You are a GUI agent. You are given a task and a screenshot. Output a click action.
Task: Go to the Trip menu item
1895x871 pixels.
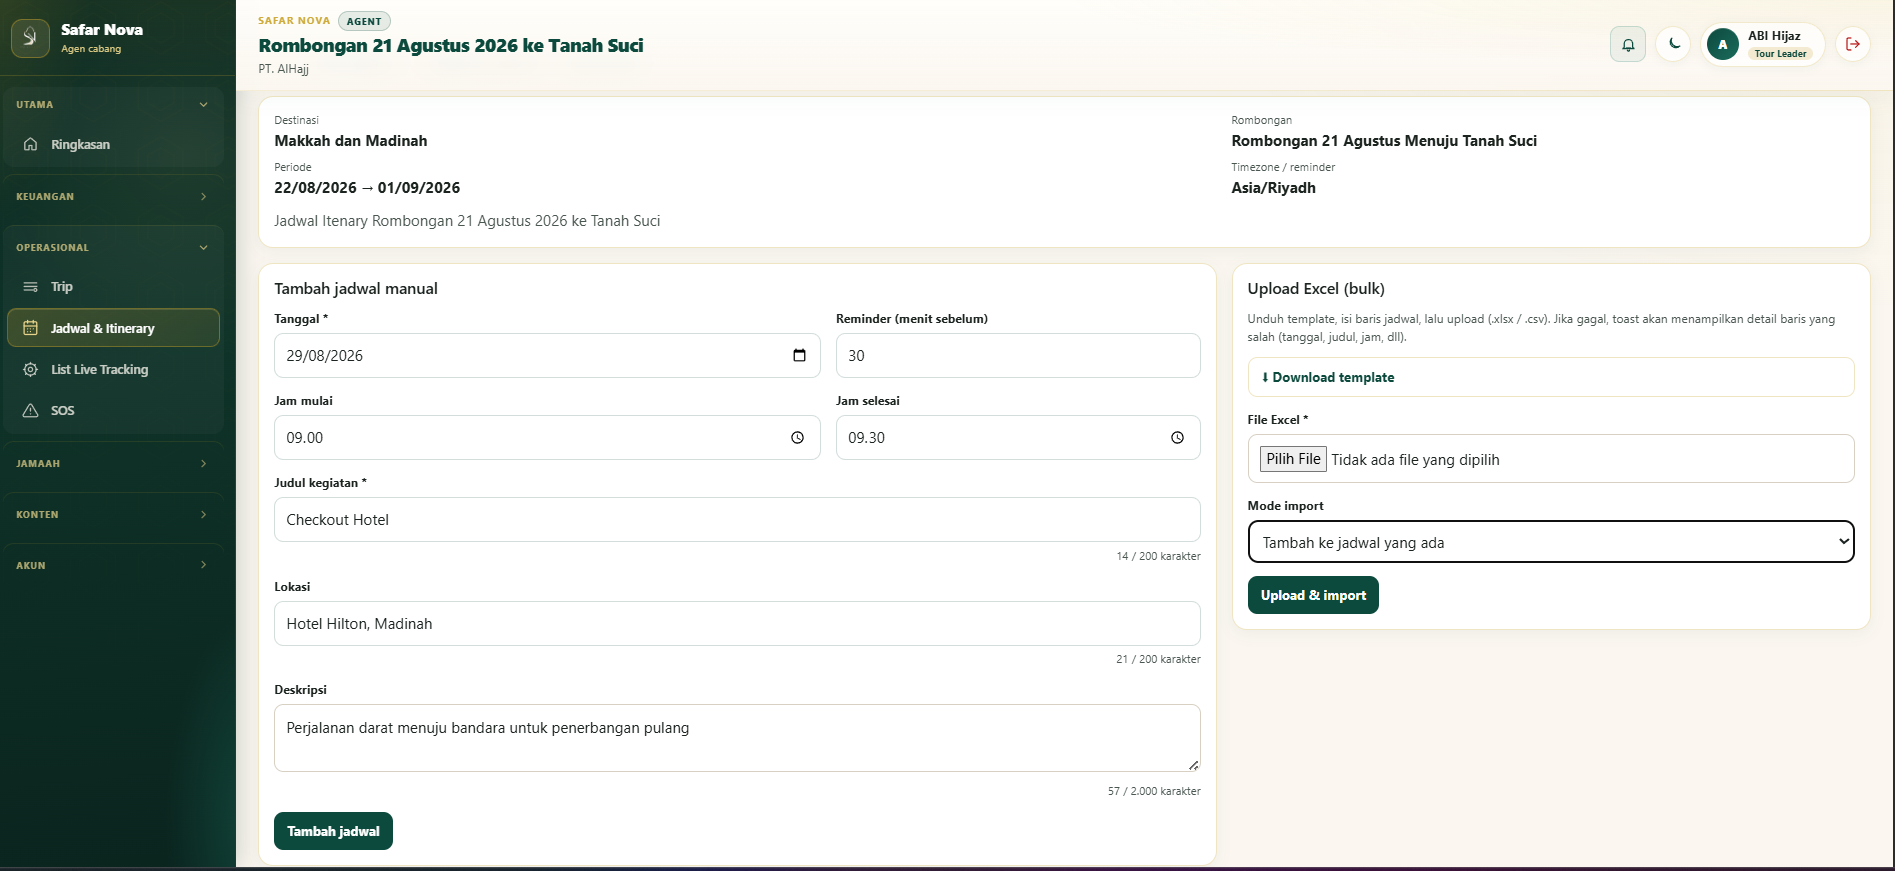[x=113, y=287]
